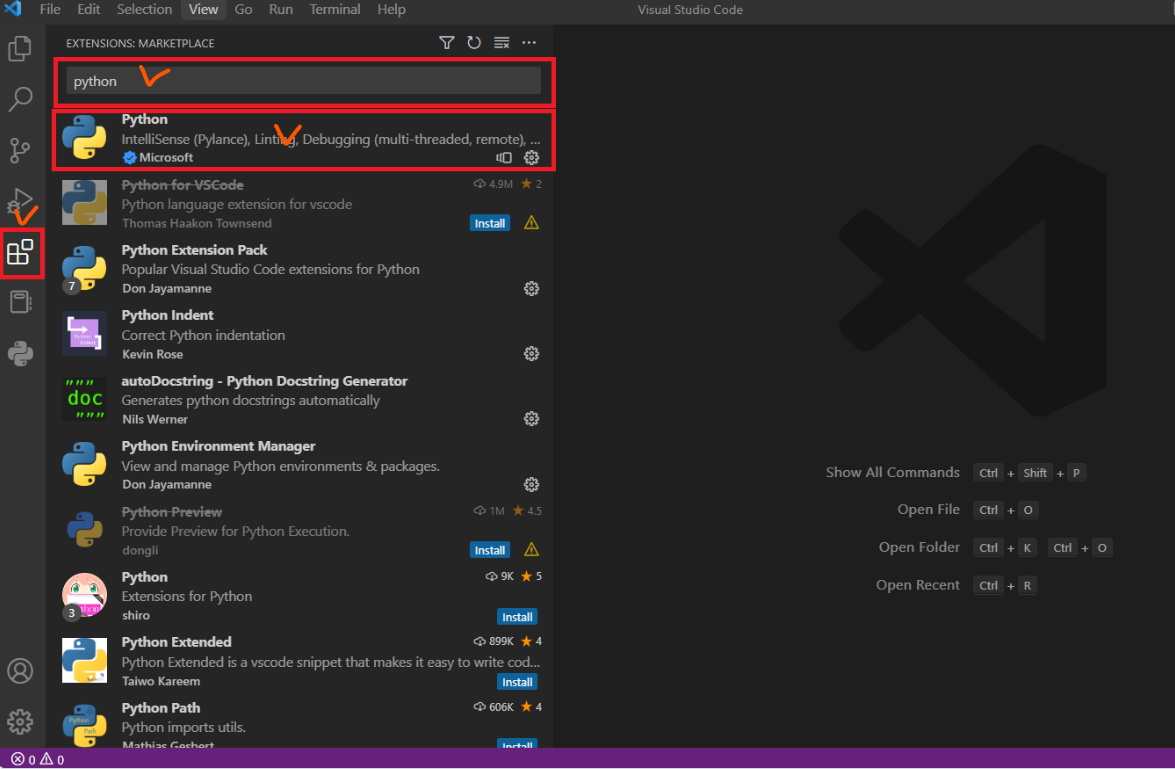This screenshot has height=769, width=1175.
Task: Click the Thomas Haakon Townsend publisher name
Action: coord(197,223)
